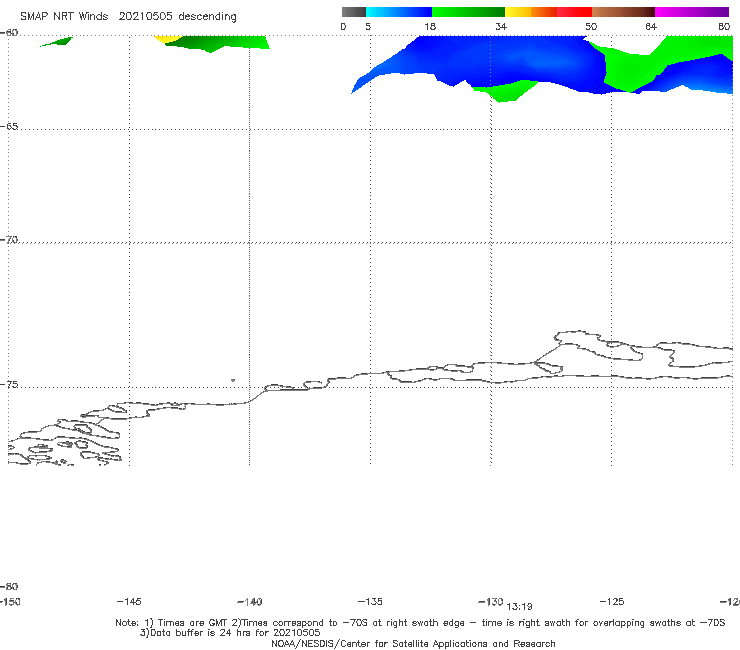Click the longitude label '-125'
This screenshot has width=740, height=650.
pos(612,602)
